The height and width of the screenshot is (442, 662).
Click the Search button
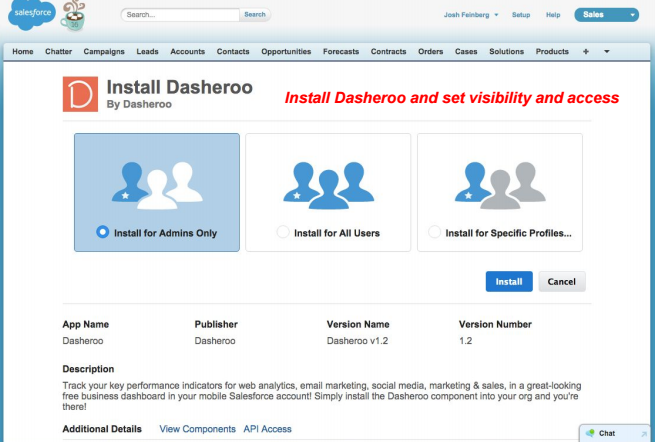pyautogui.click(x=255, y=14)
